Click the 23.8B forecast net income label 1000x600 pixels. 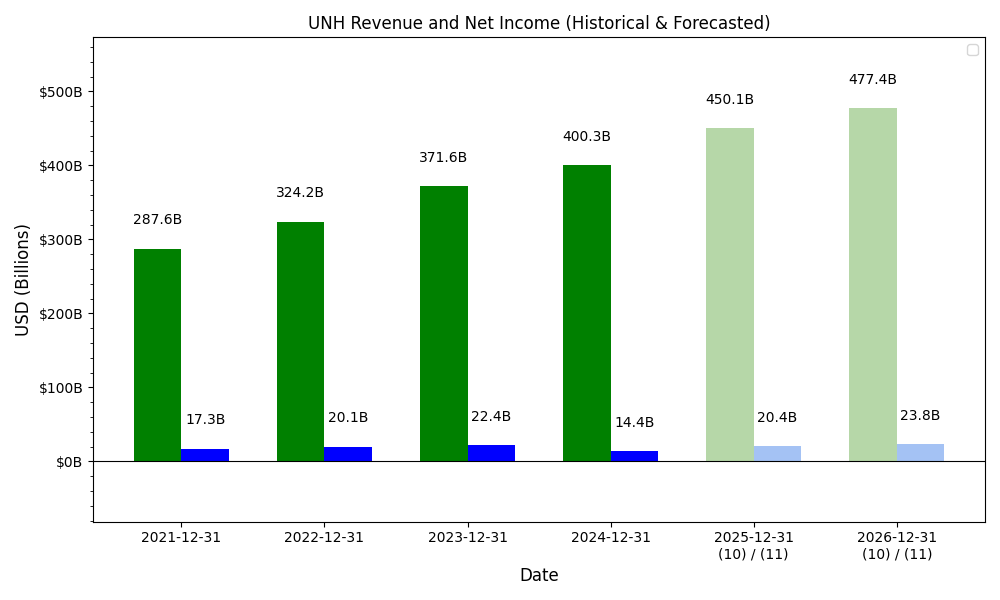pos(920,416)
